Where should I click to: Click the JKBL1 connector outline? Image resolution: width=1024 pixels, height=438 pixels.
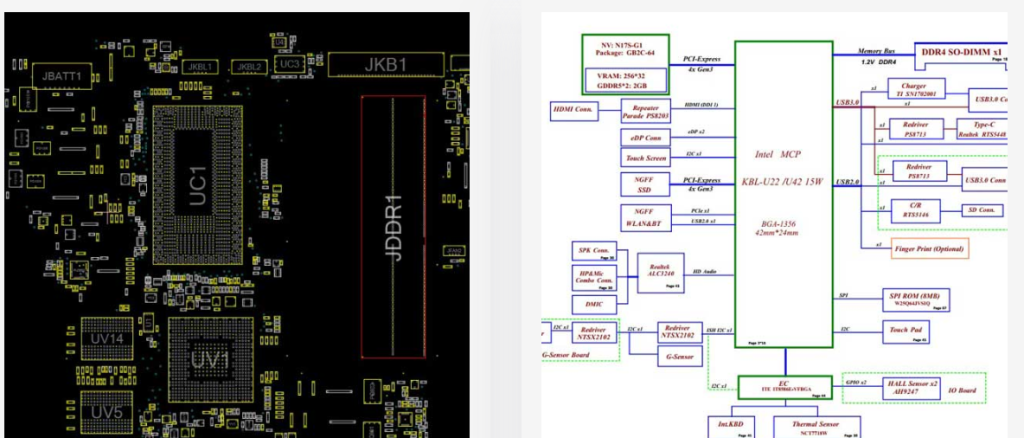tap(200, 67)
